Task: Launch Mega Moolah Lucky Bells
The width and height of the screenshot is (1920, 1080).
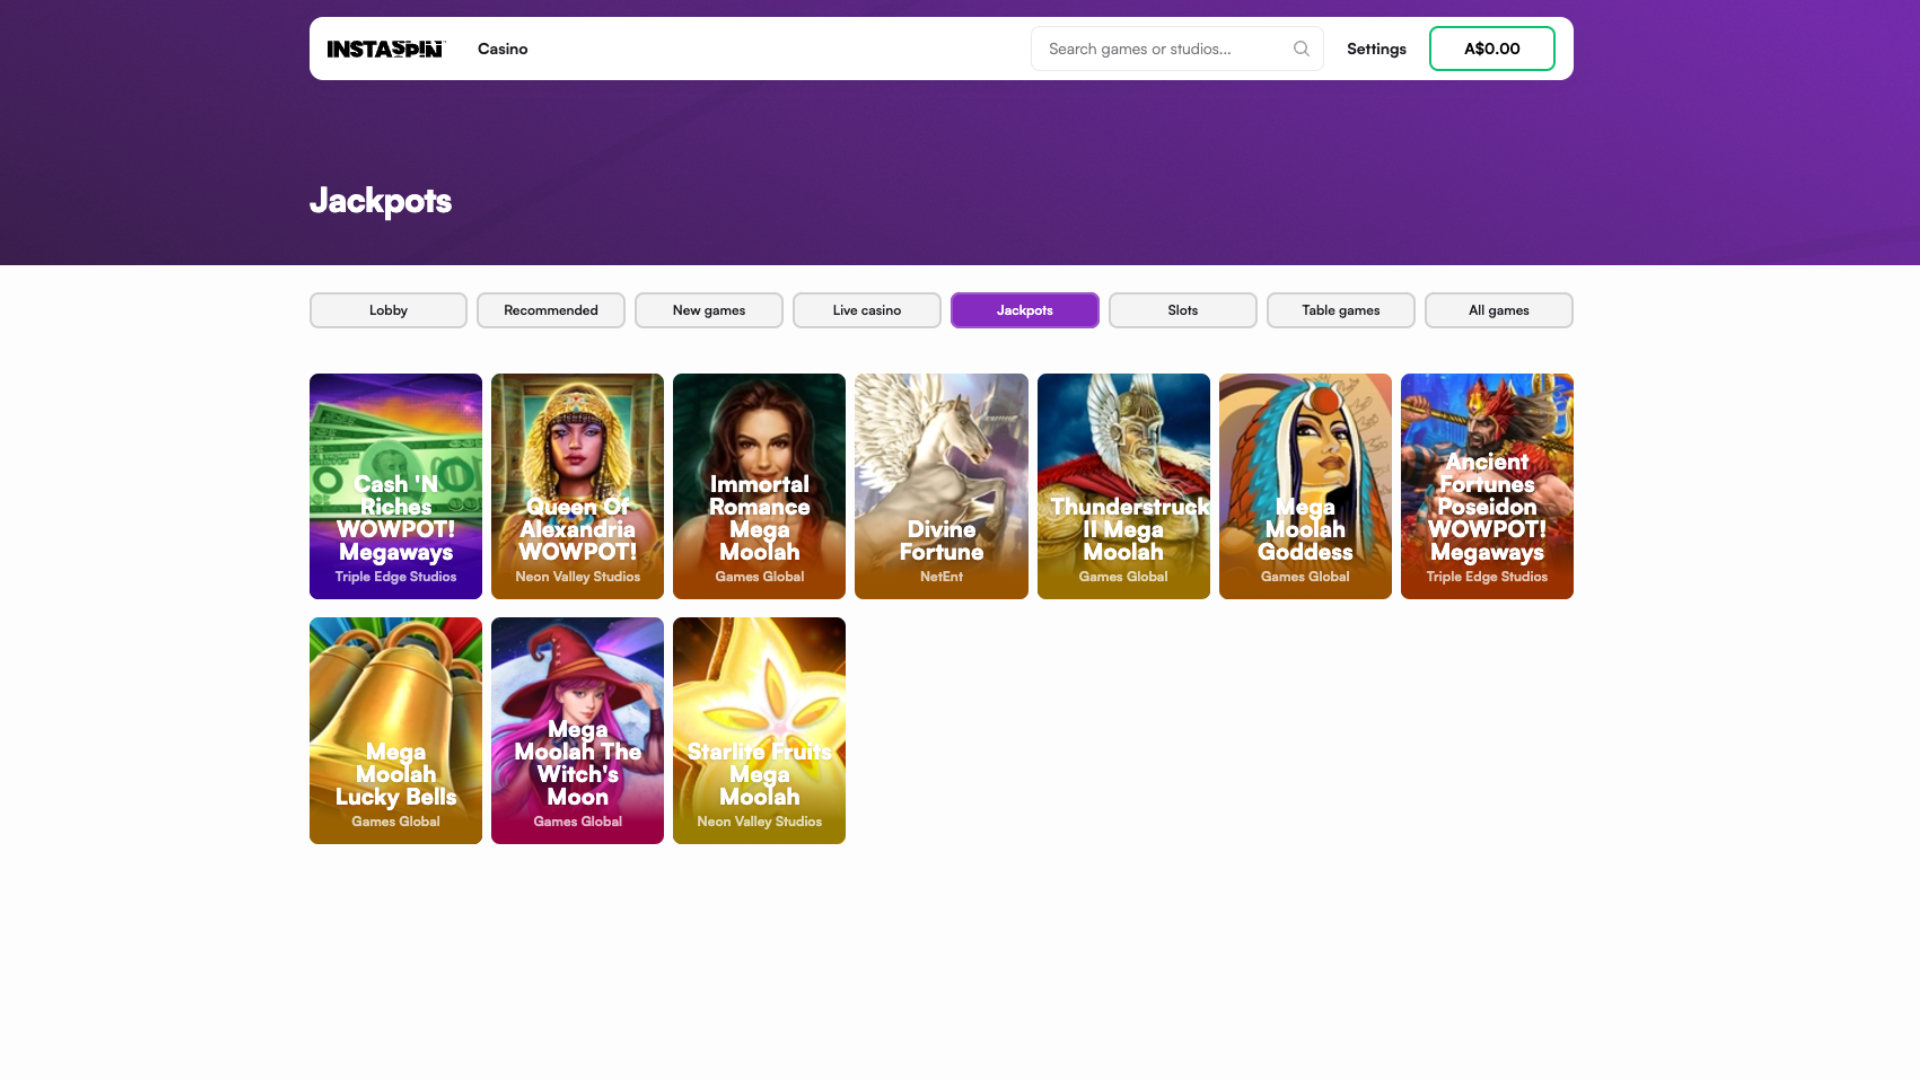Action: [396, 730]
